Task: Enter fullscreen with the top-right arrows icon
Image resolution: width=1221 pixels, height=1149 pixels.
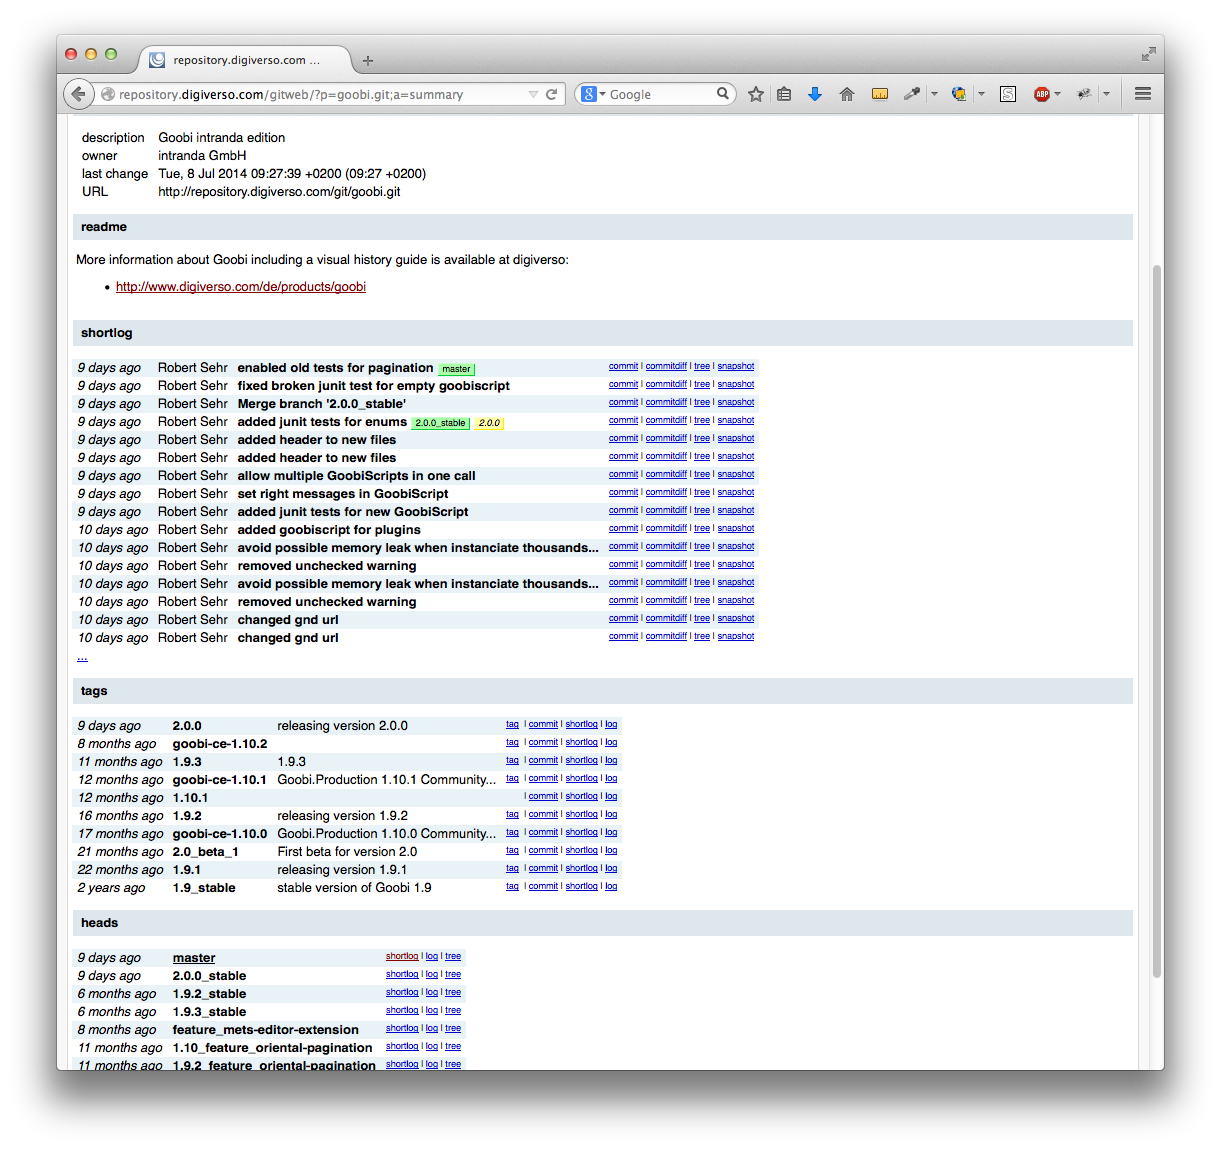Action: pos(1149,54)
